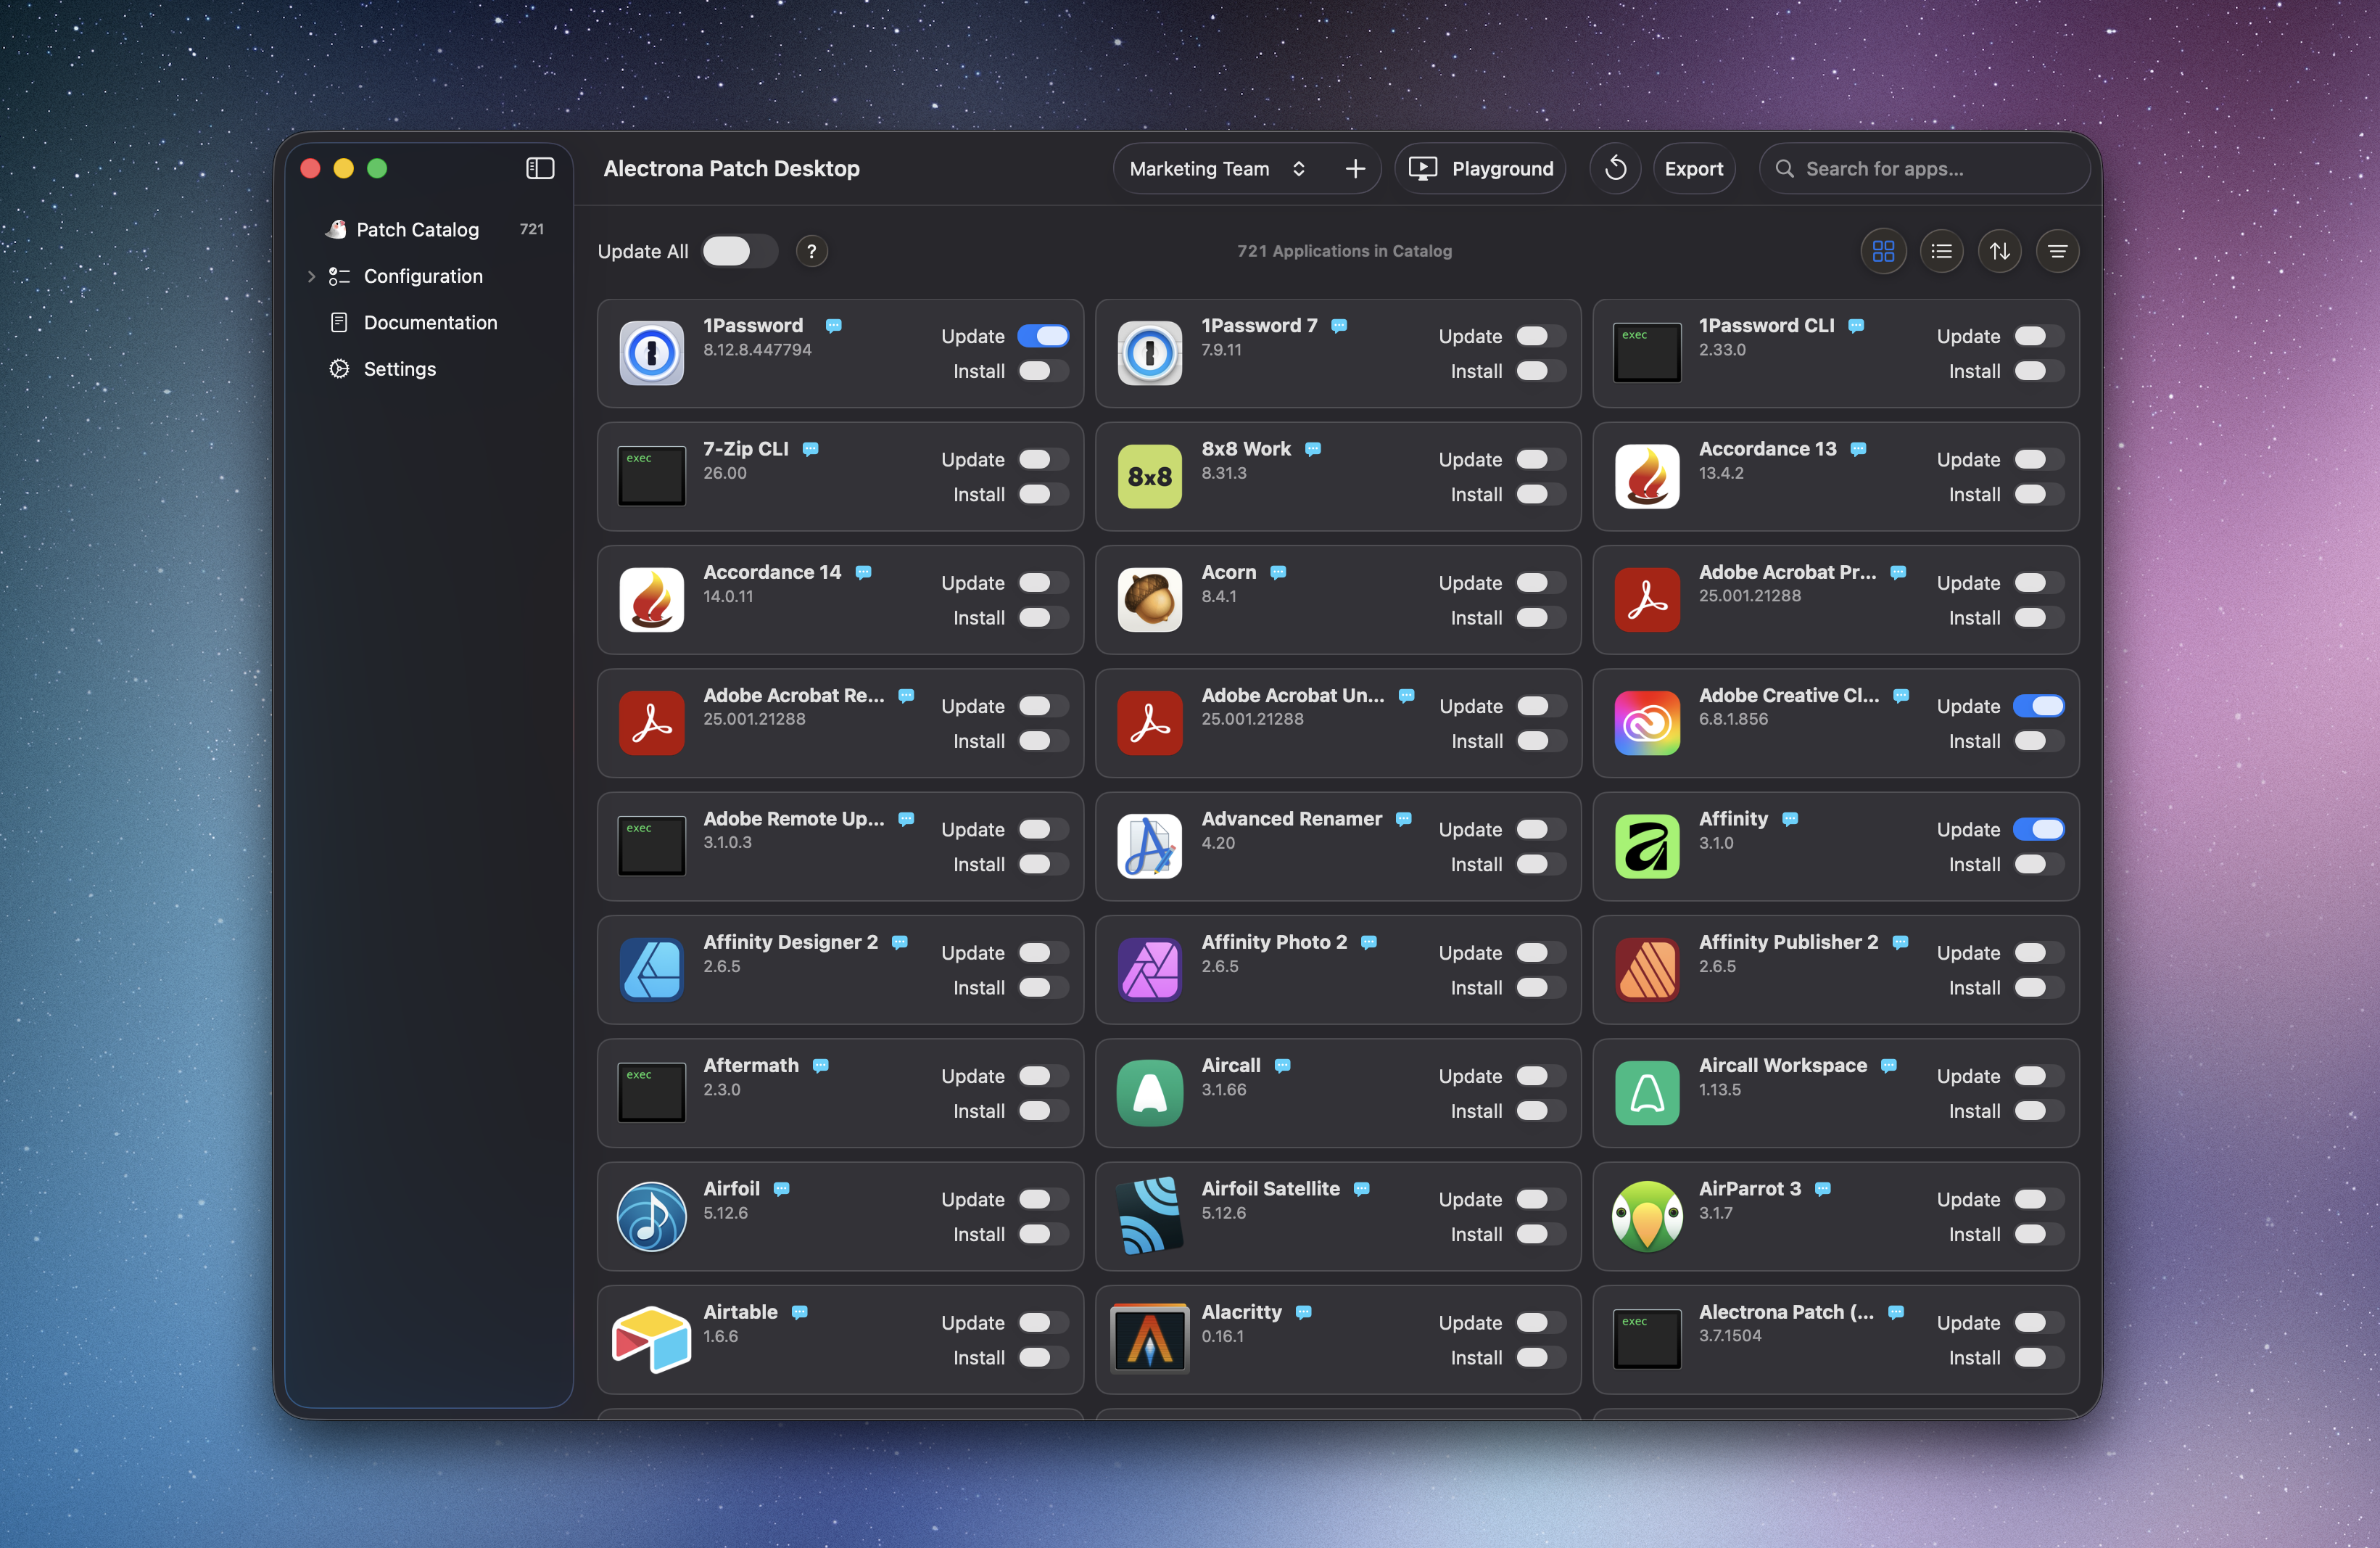This screenshot has height=1548, width=2380.
Task: Enable Install for AirParrot 3
Action: pos(2038,1234)
